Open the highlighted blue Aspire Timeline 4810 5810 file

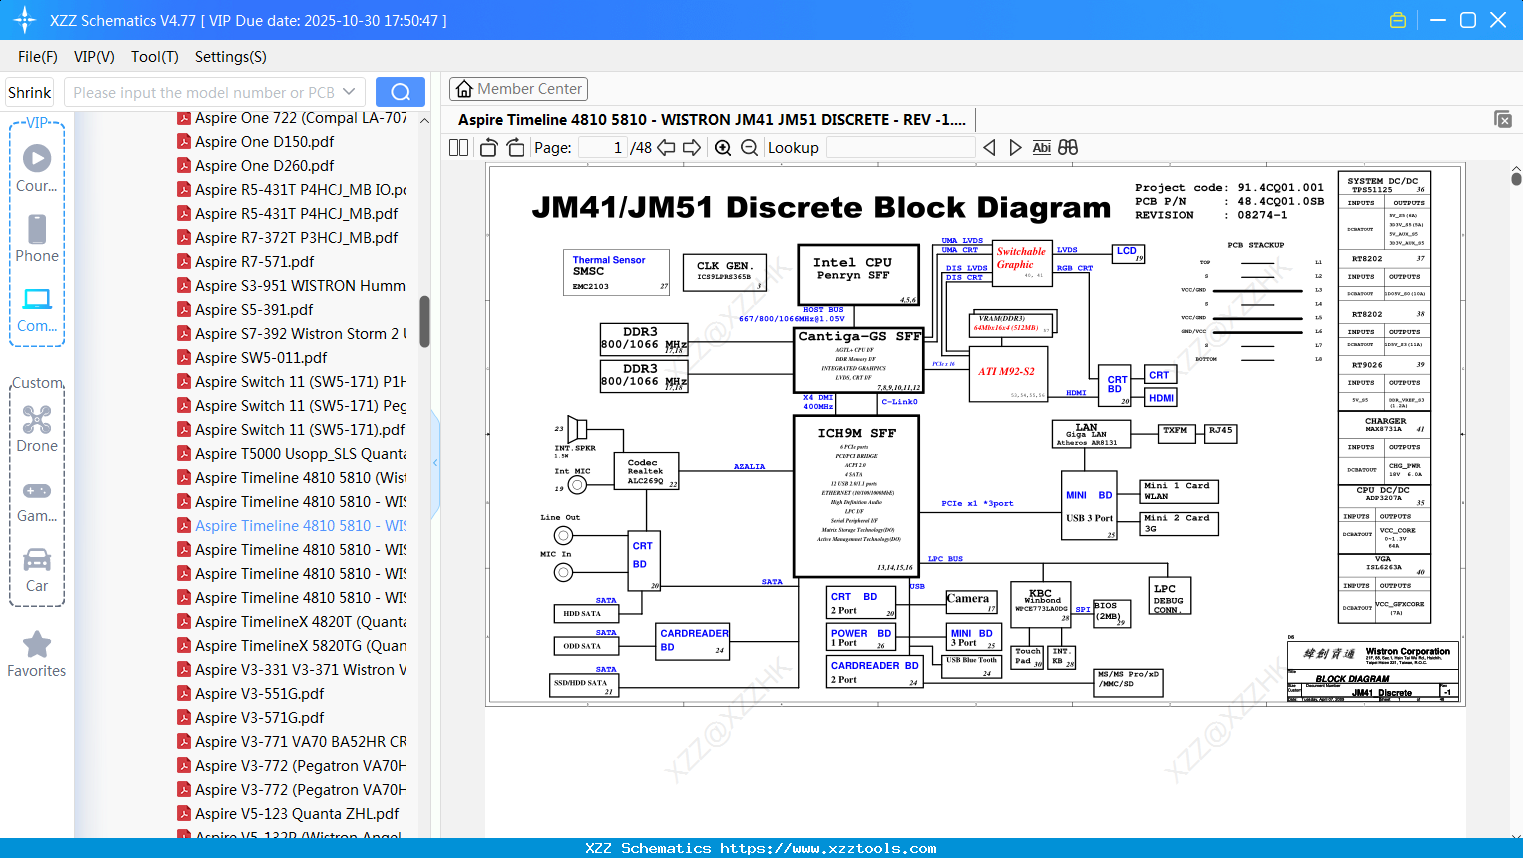coord(301,526)
